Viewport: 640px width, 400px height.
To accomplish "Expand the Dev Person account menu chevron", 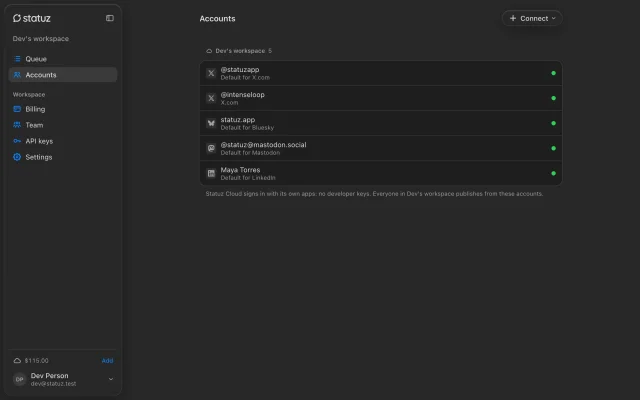I will (111, 379).
